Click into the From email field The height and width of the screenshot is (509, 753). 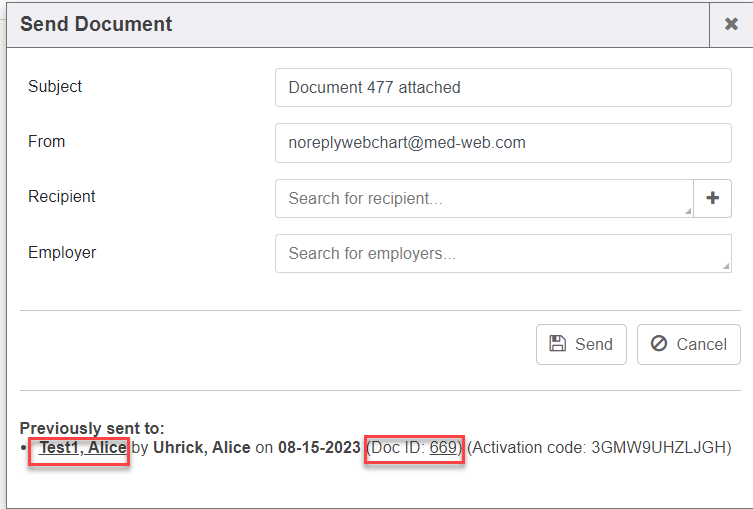(503, 143)
